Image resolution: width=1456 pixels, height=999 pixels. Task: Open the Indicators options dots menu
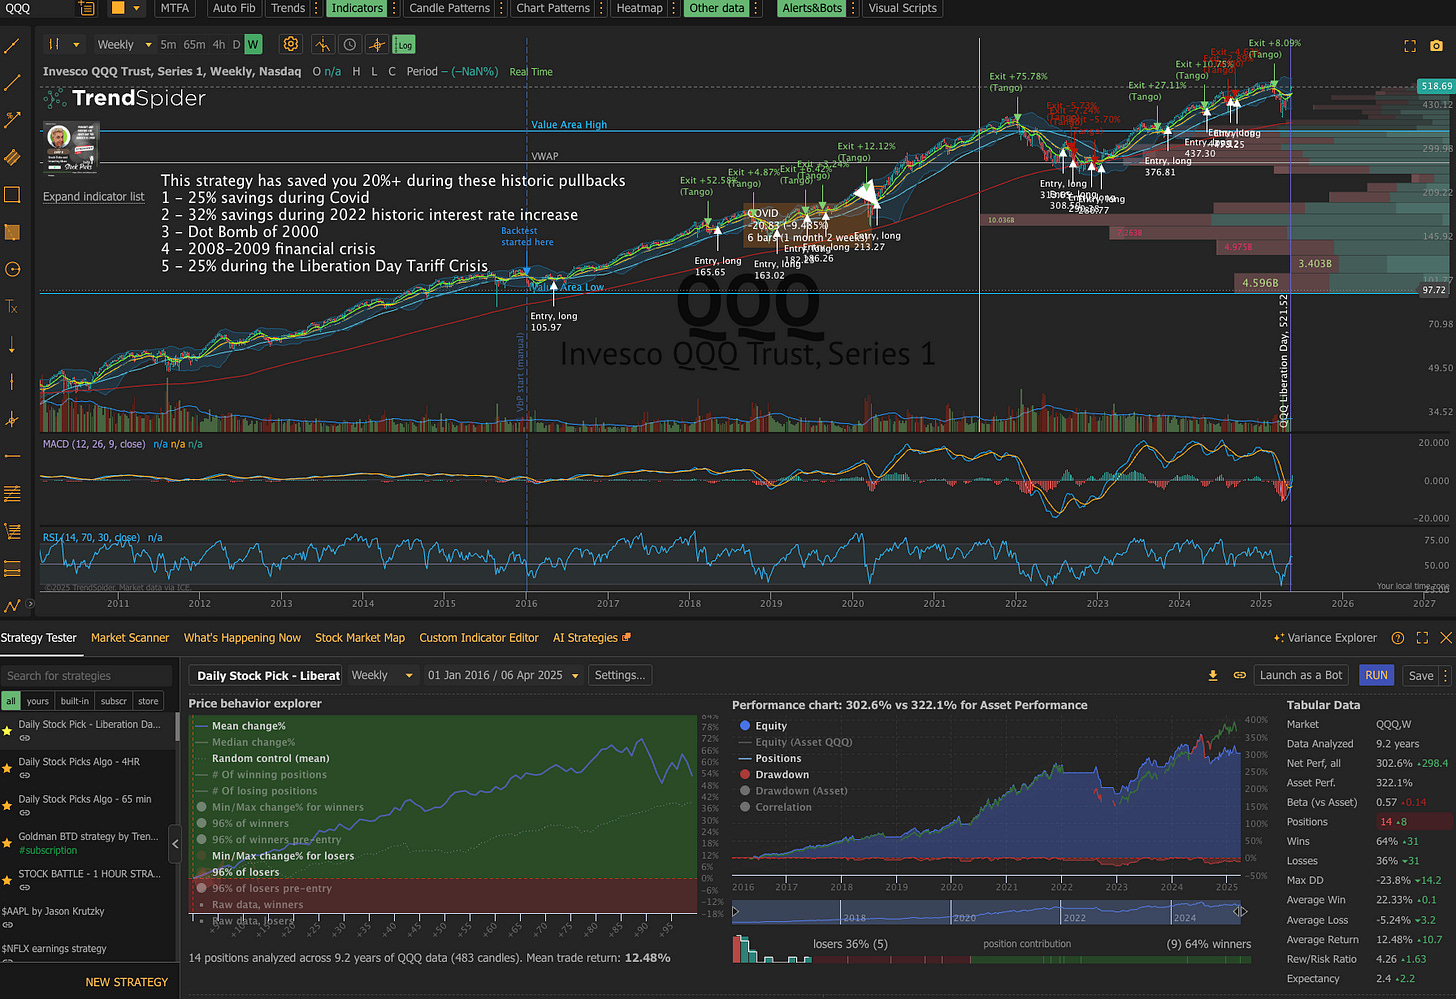coord(394,8)
